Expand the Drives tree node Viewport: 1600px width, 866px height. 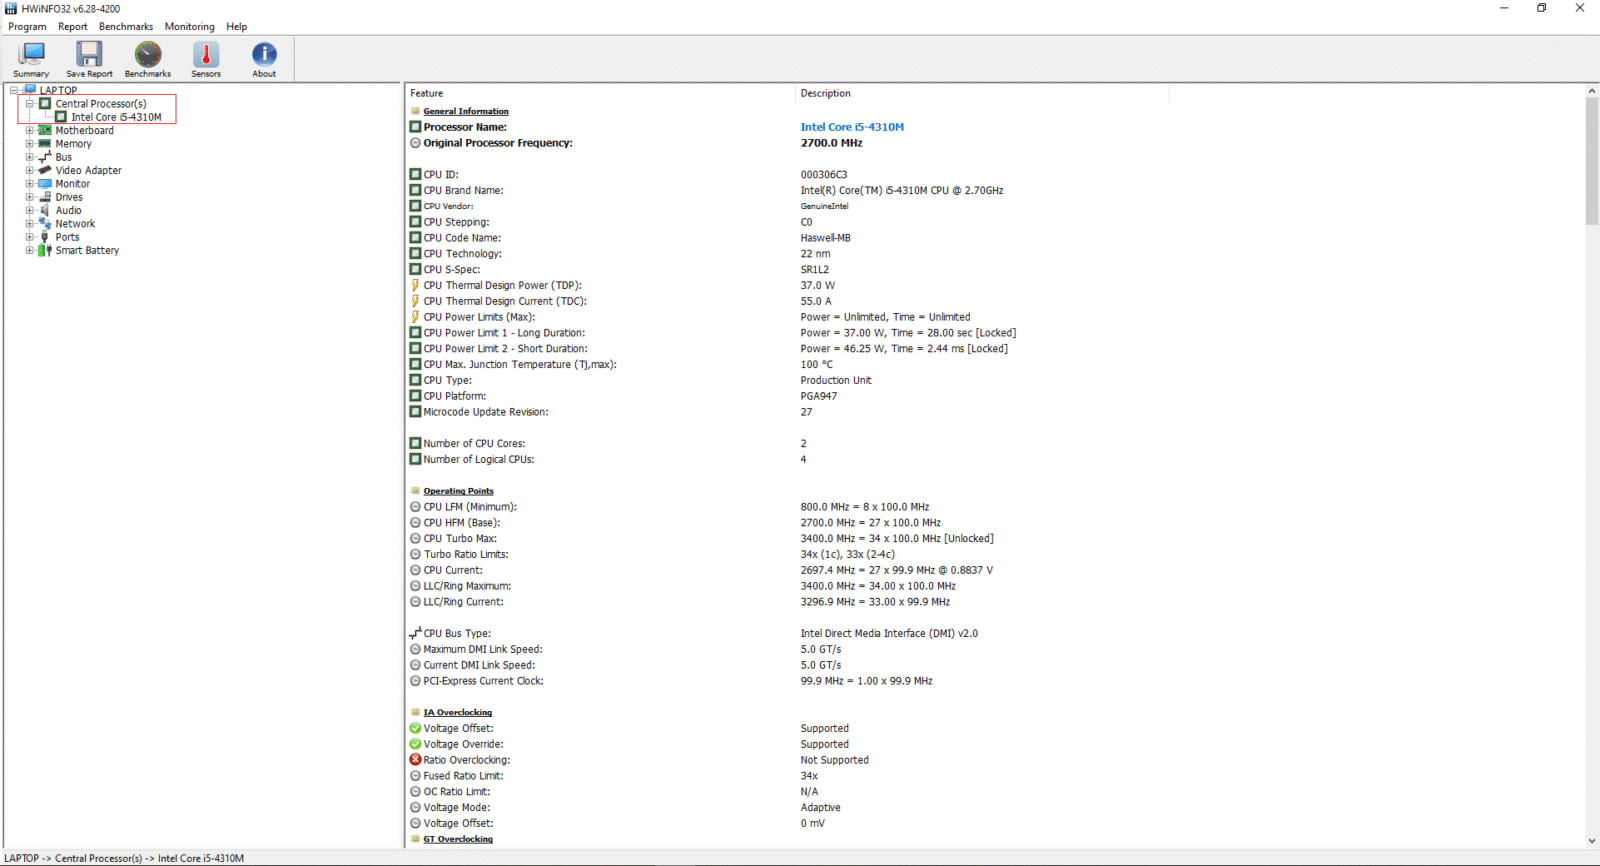pyautogui.click(x=29, y=197)
